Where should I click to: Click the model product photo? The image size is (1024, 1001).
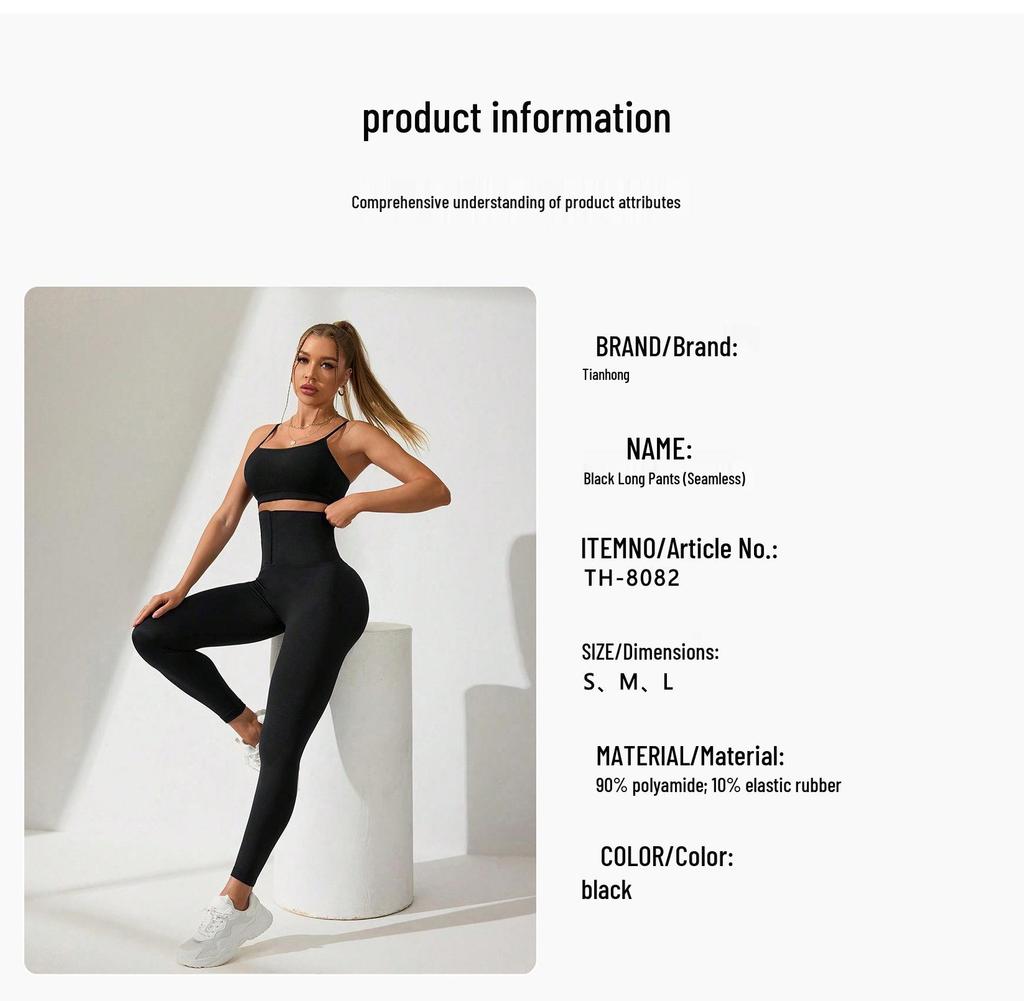click(x=280, y=630)
